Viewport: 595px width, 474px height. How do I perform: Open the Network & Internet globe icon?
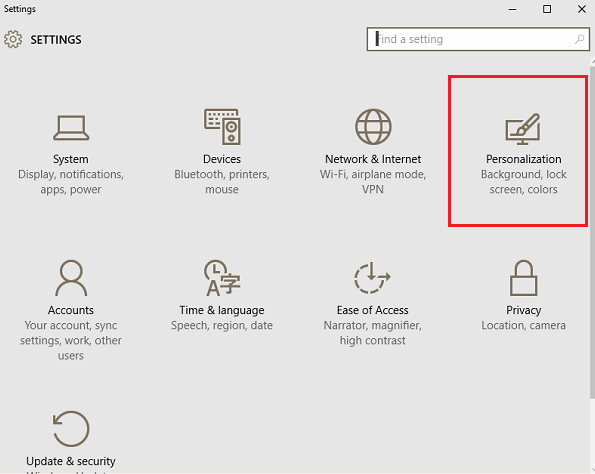pyautogui.click(x=373, y=127)
